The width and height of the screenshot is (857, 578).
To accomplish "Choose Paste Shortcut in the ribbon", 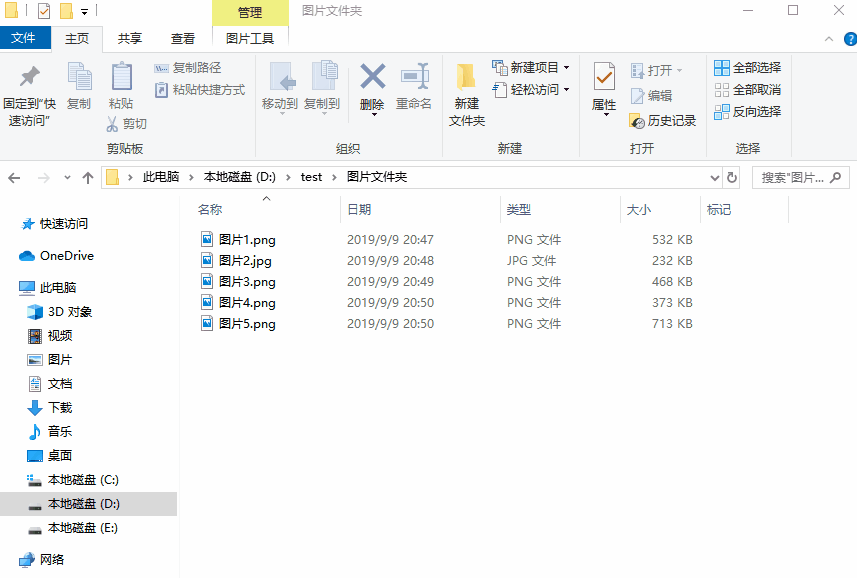I will point(200,90).
